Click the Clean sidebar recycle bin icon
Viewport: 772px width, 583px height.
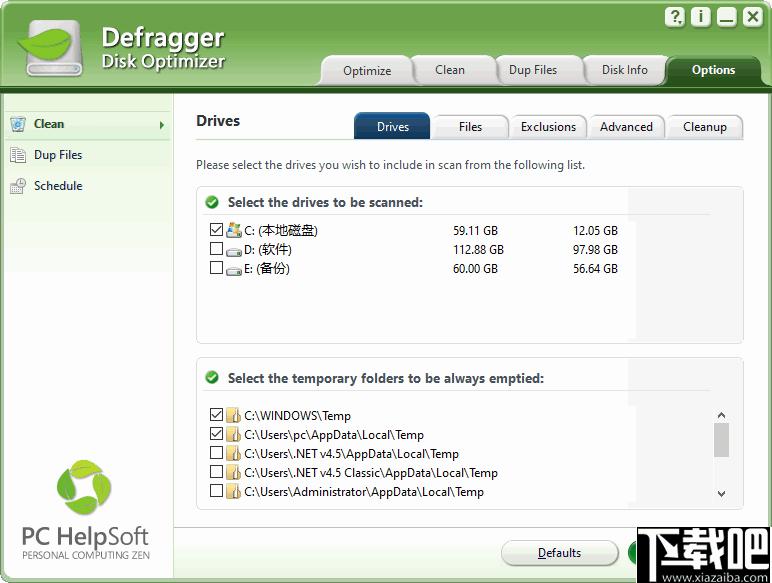point(18,124)
